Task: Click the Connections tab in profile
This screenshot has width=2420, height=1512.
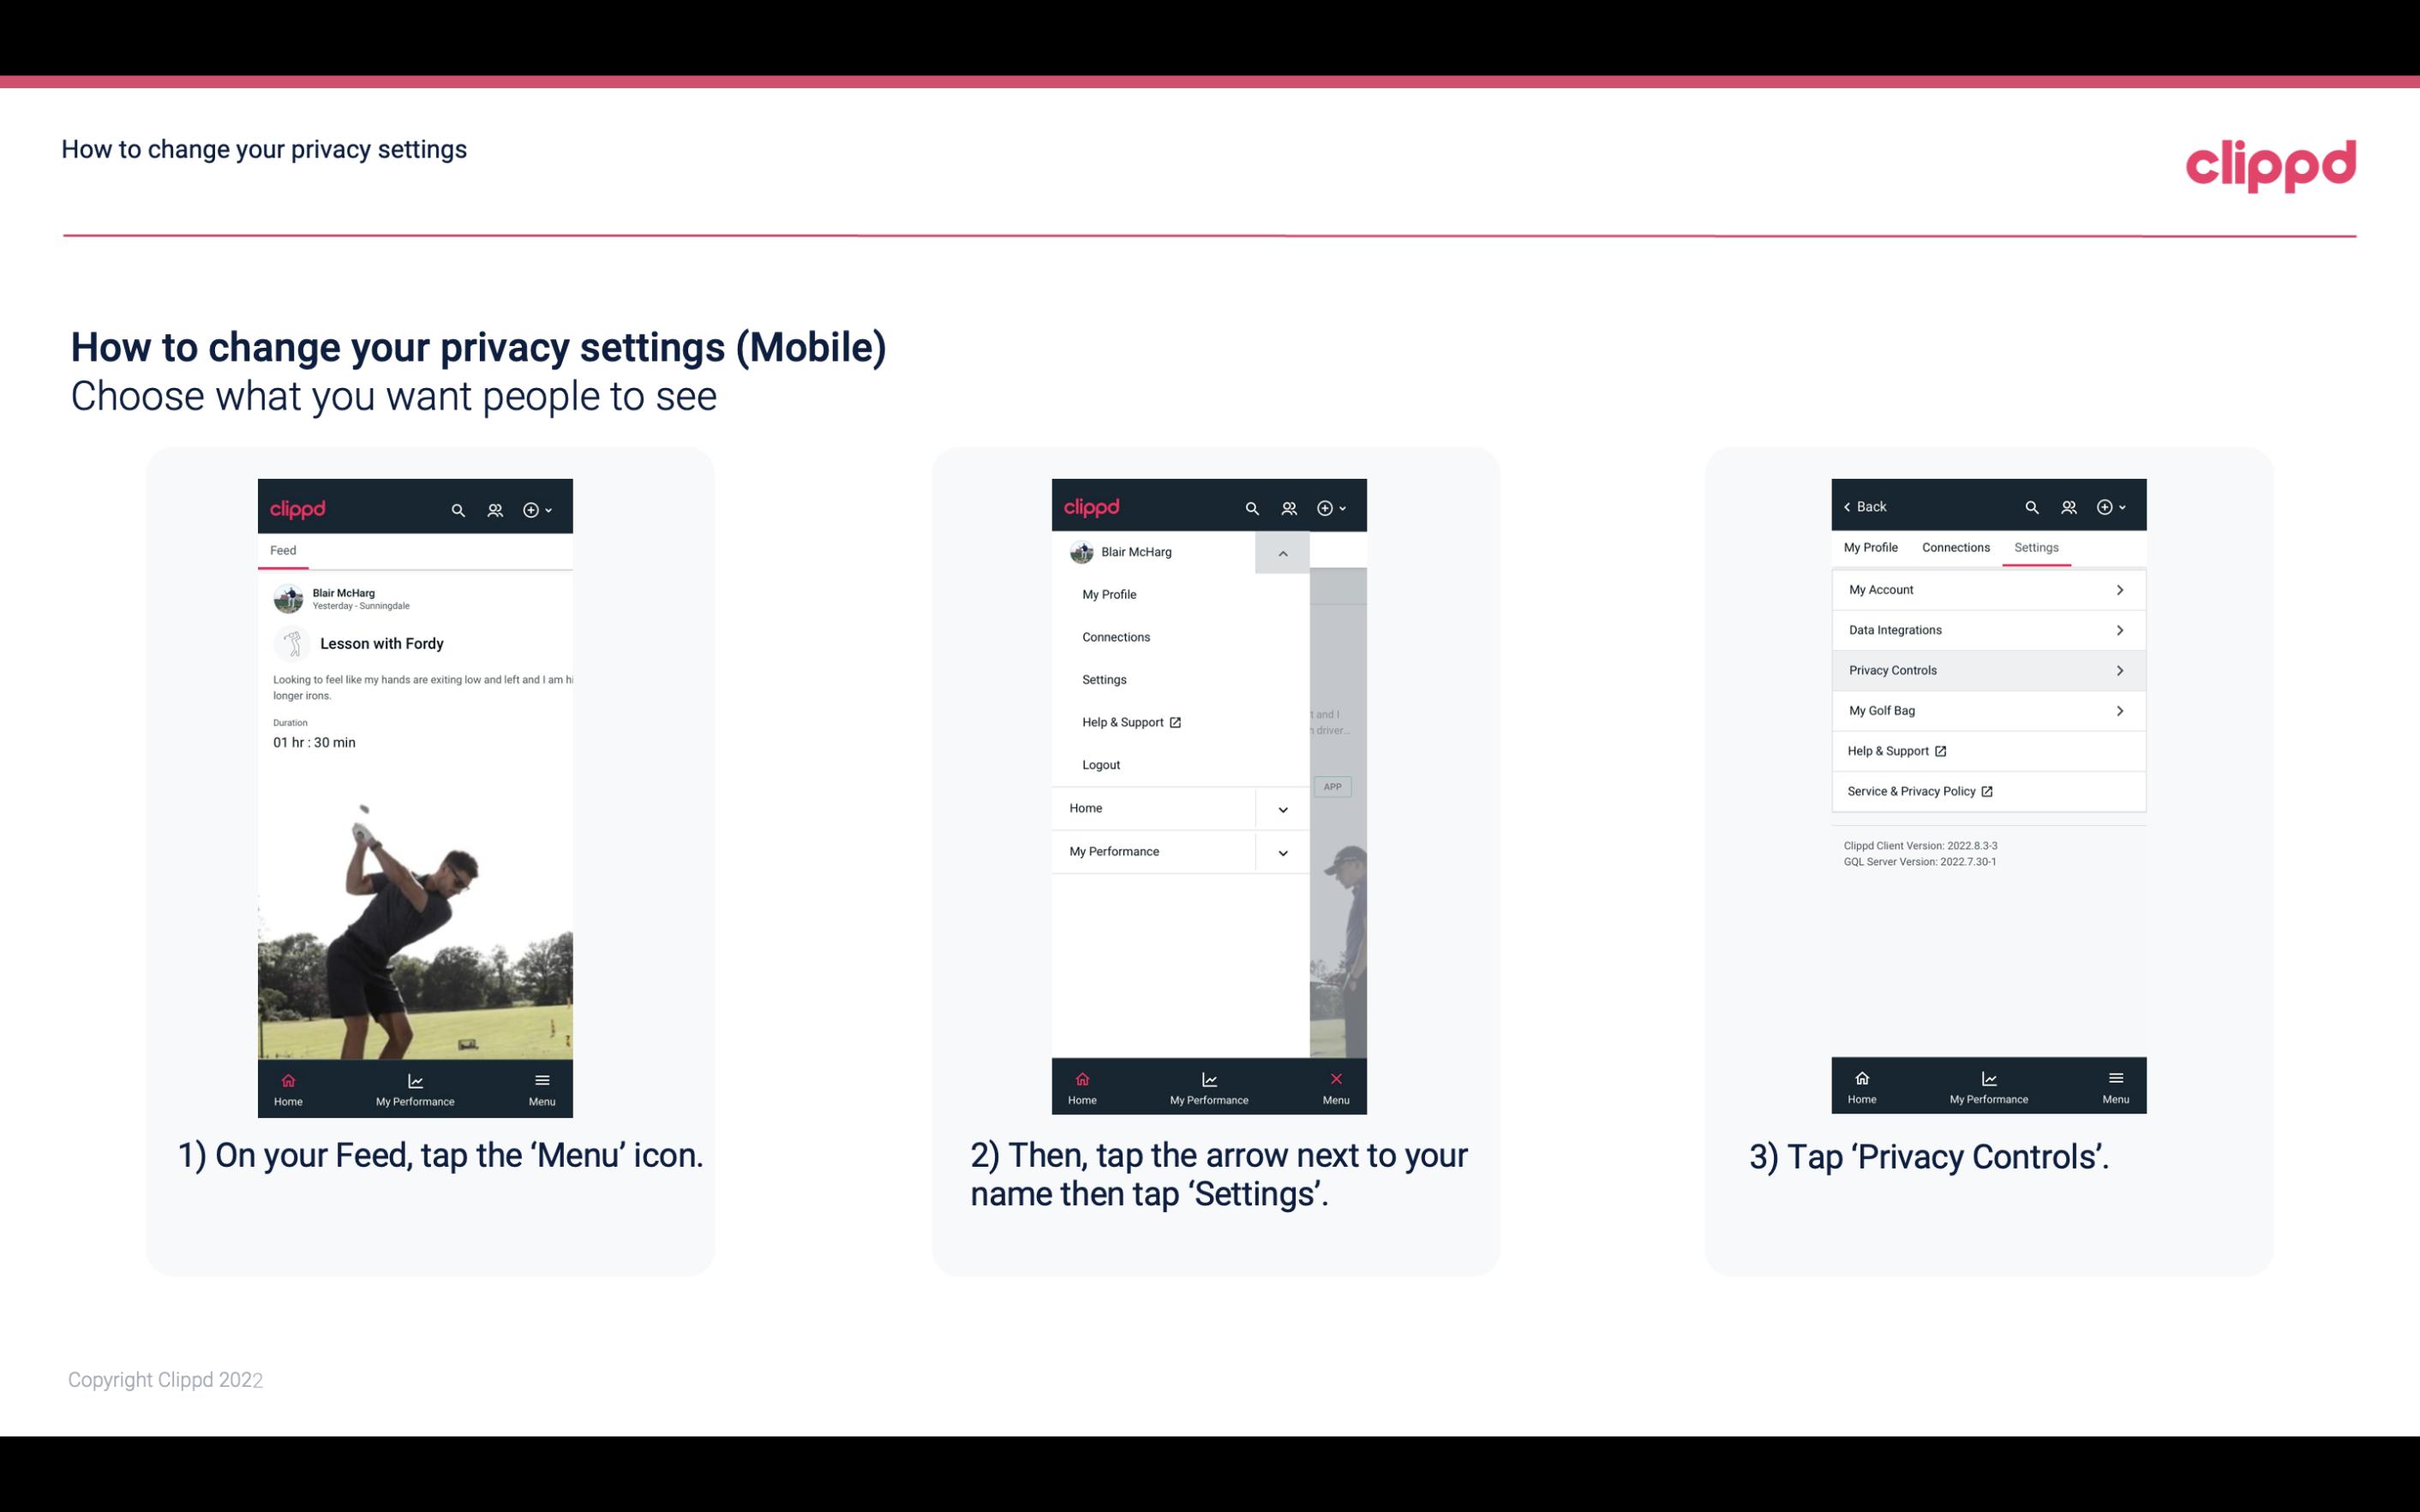Action: [1955, 547]
